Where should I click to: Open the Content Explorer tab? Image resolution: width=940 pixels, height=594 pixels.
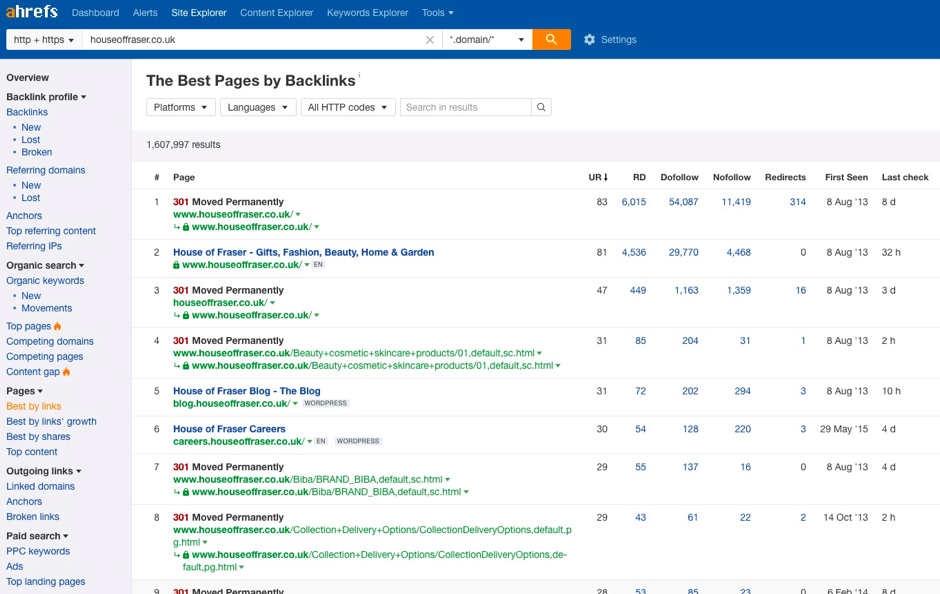coord(276,13)
